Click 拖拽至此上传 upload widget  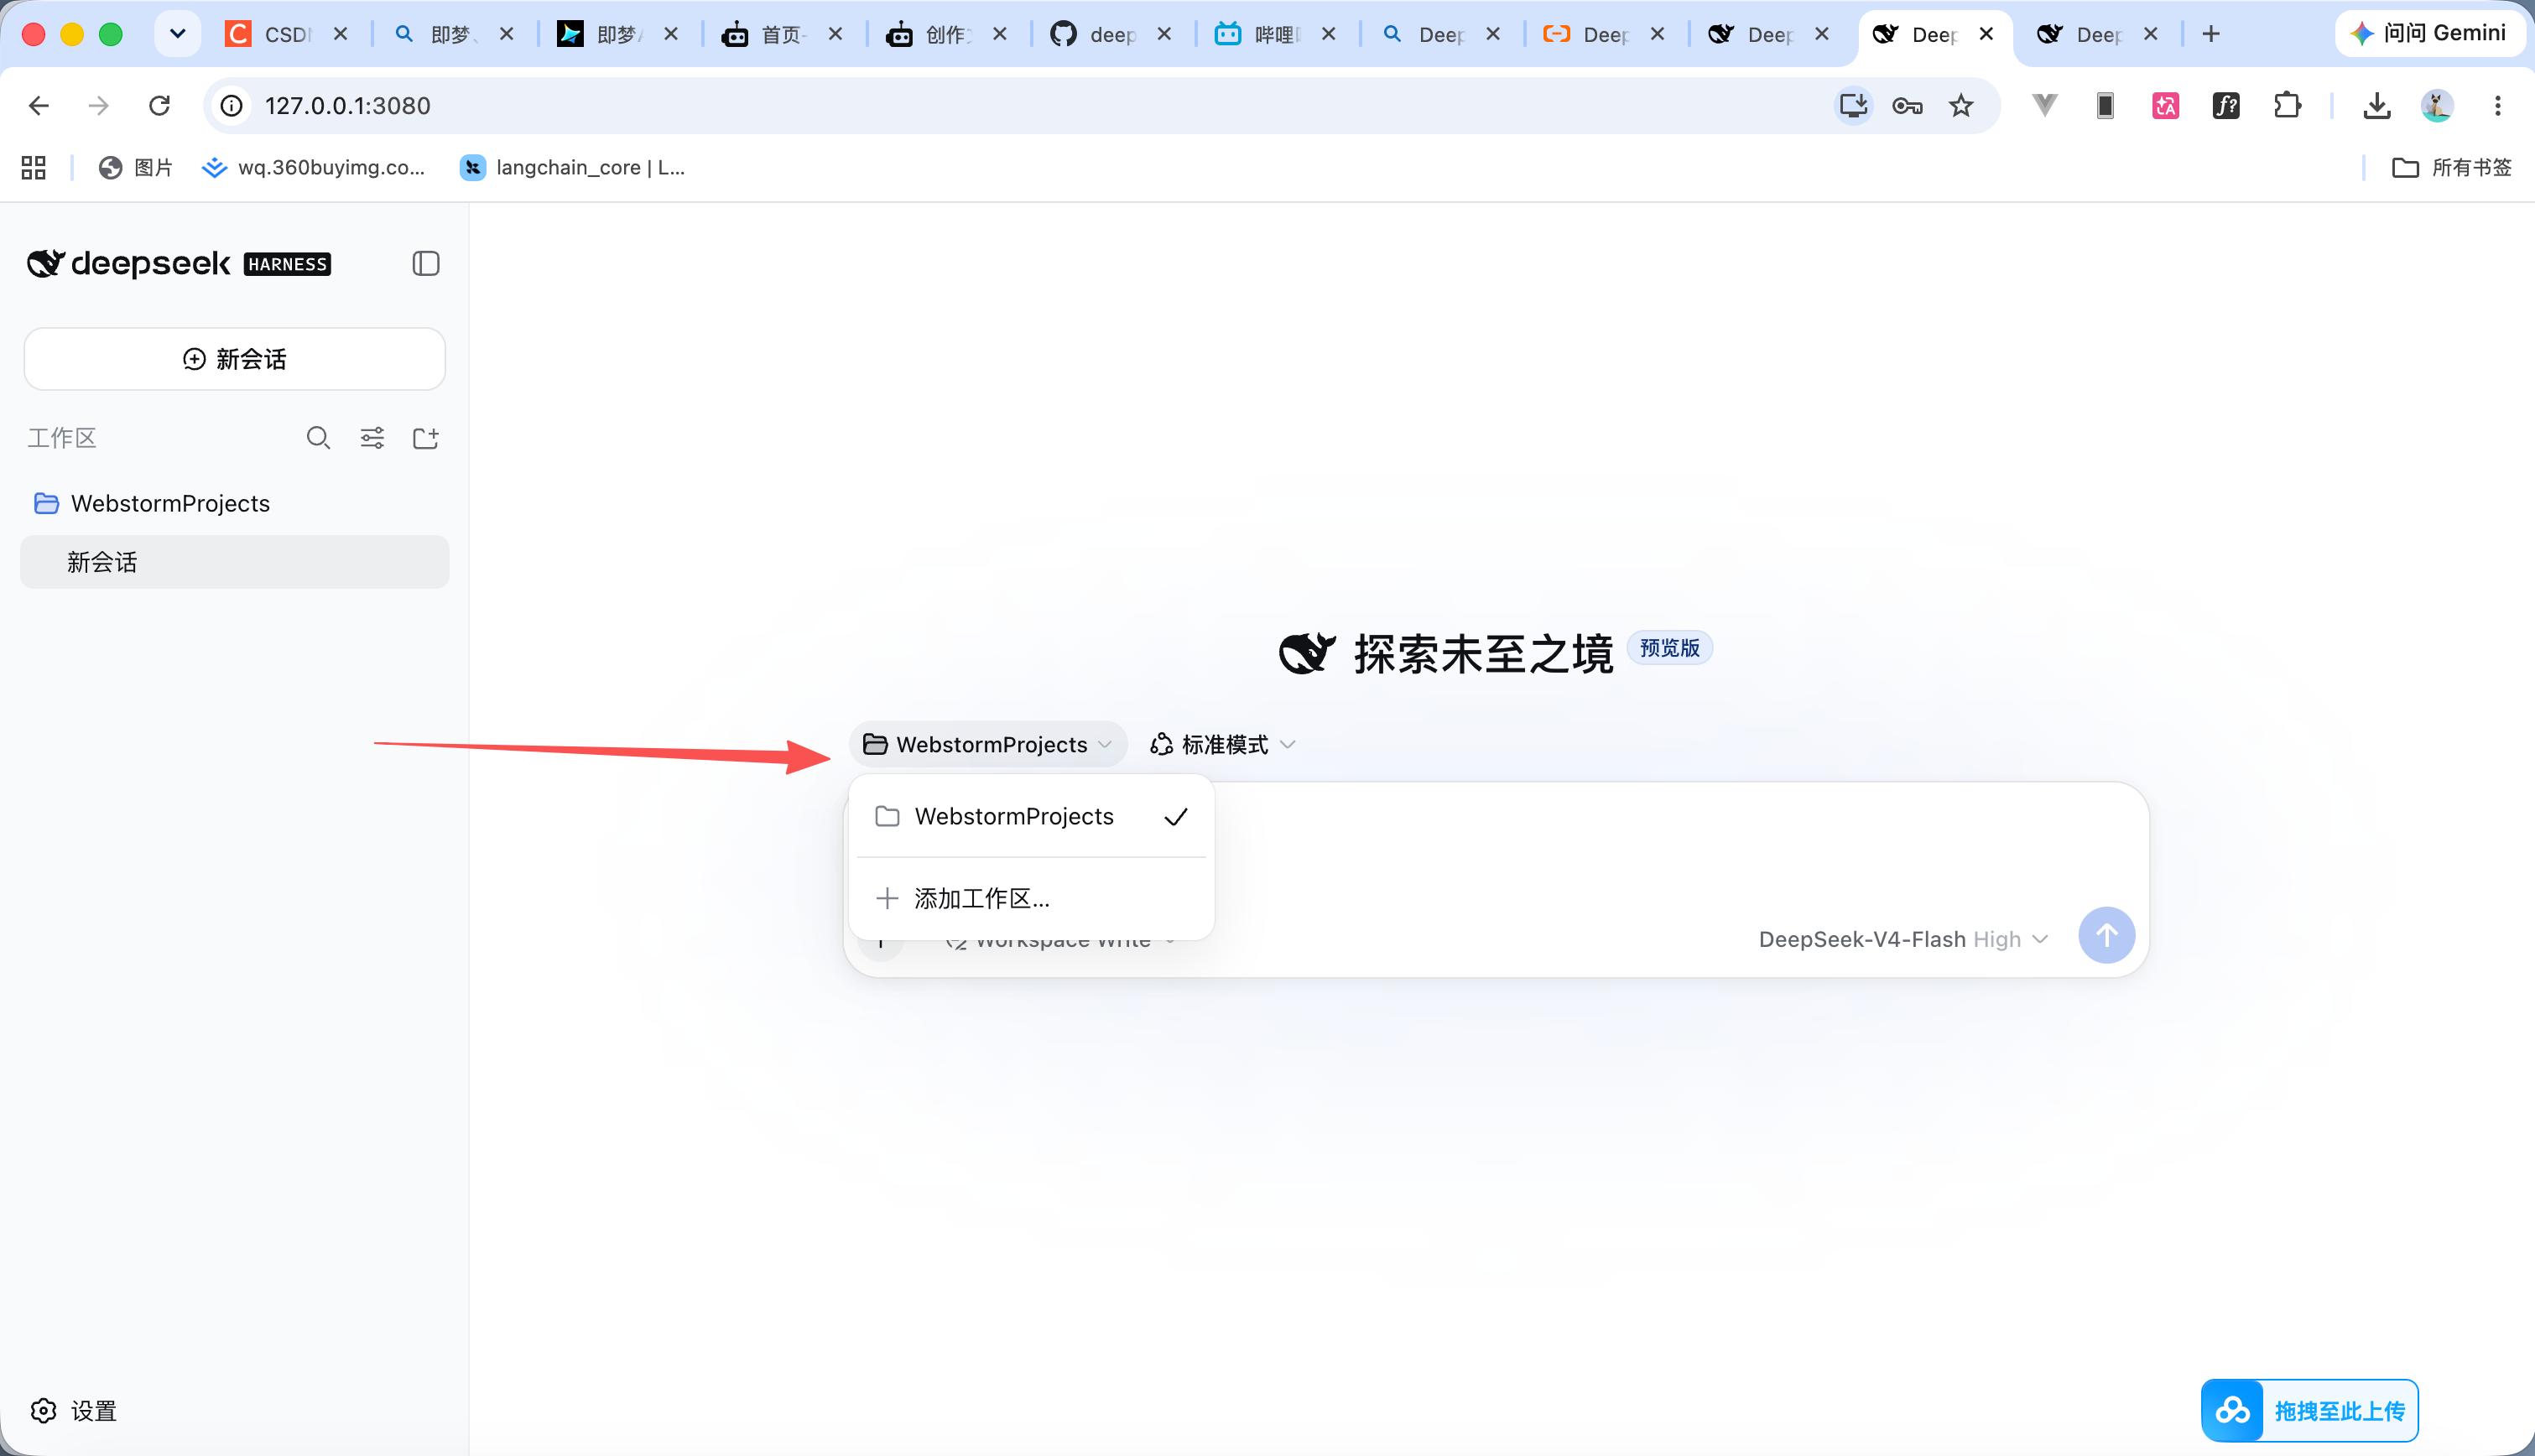click(2310, 1411)
